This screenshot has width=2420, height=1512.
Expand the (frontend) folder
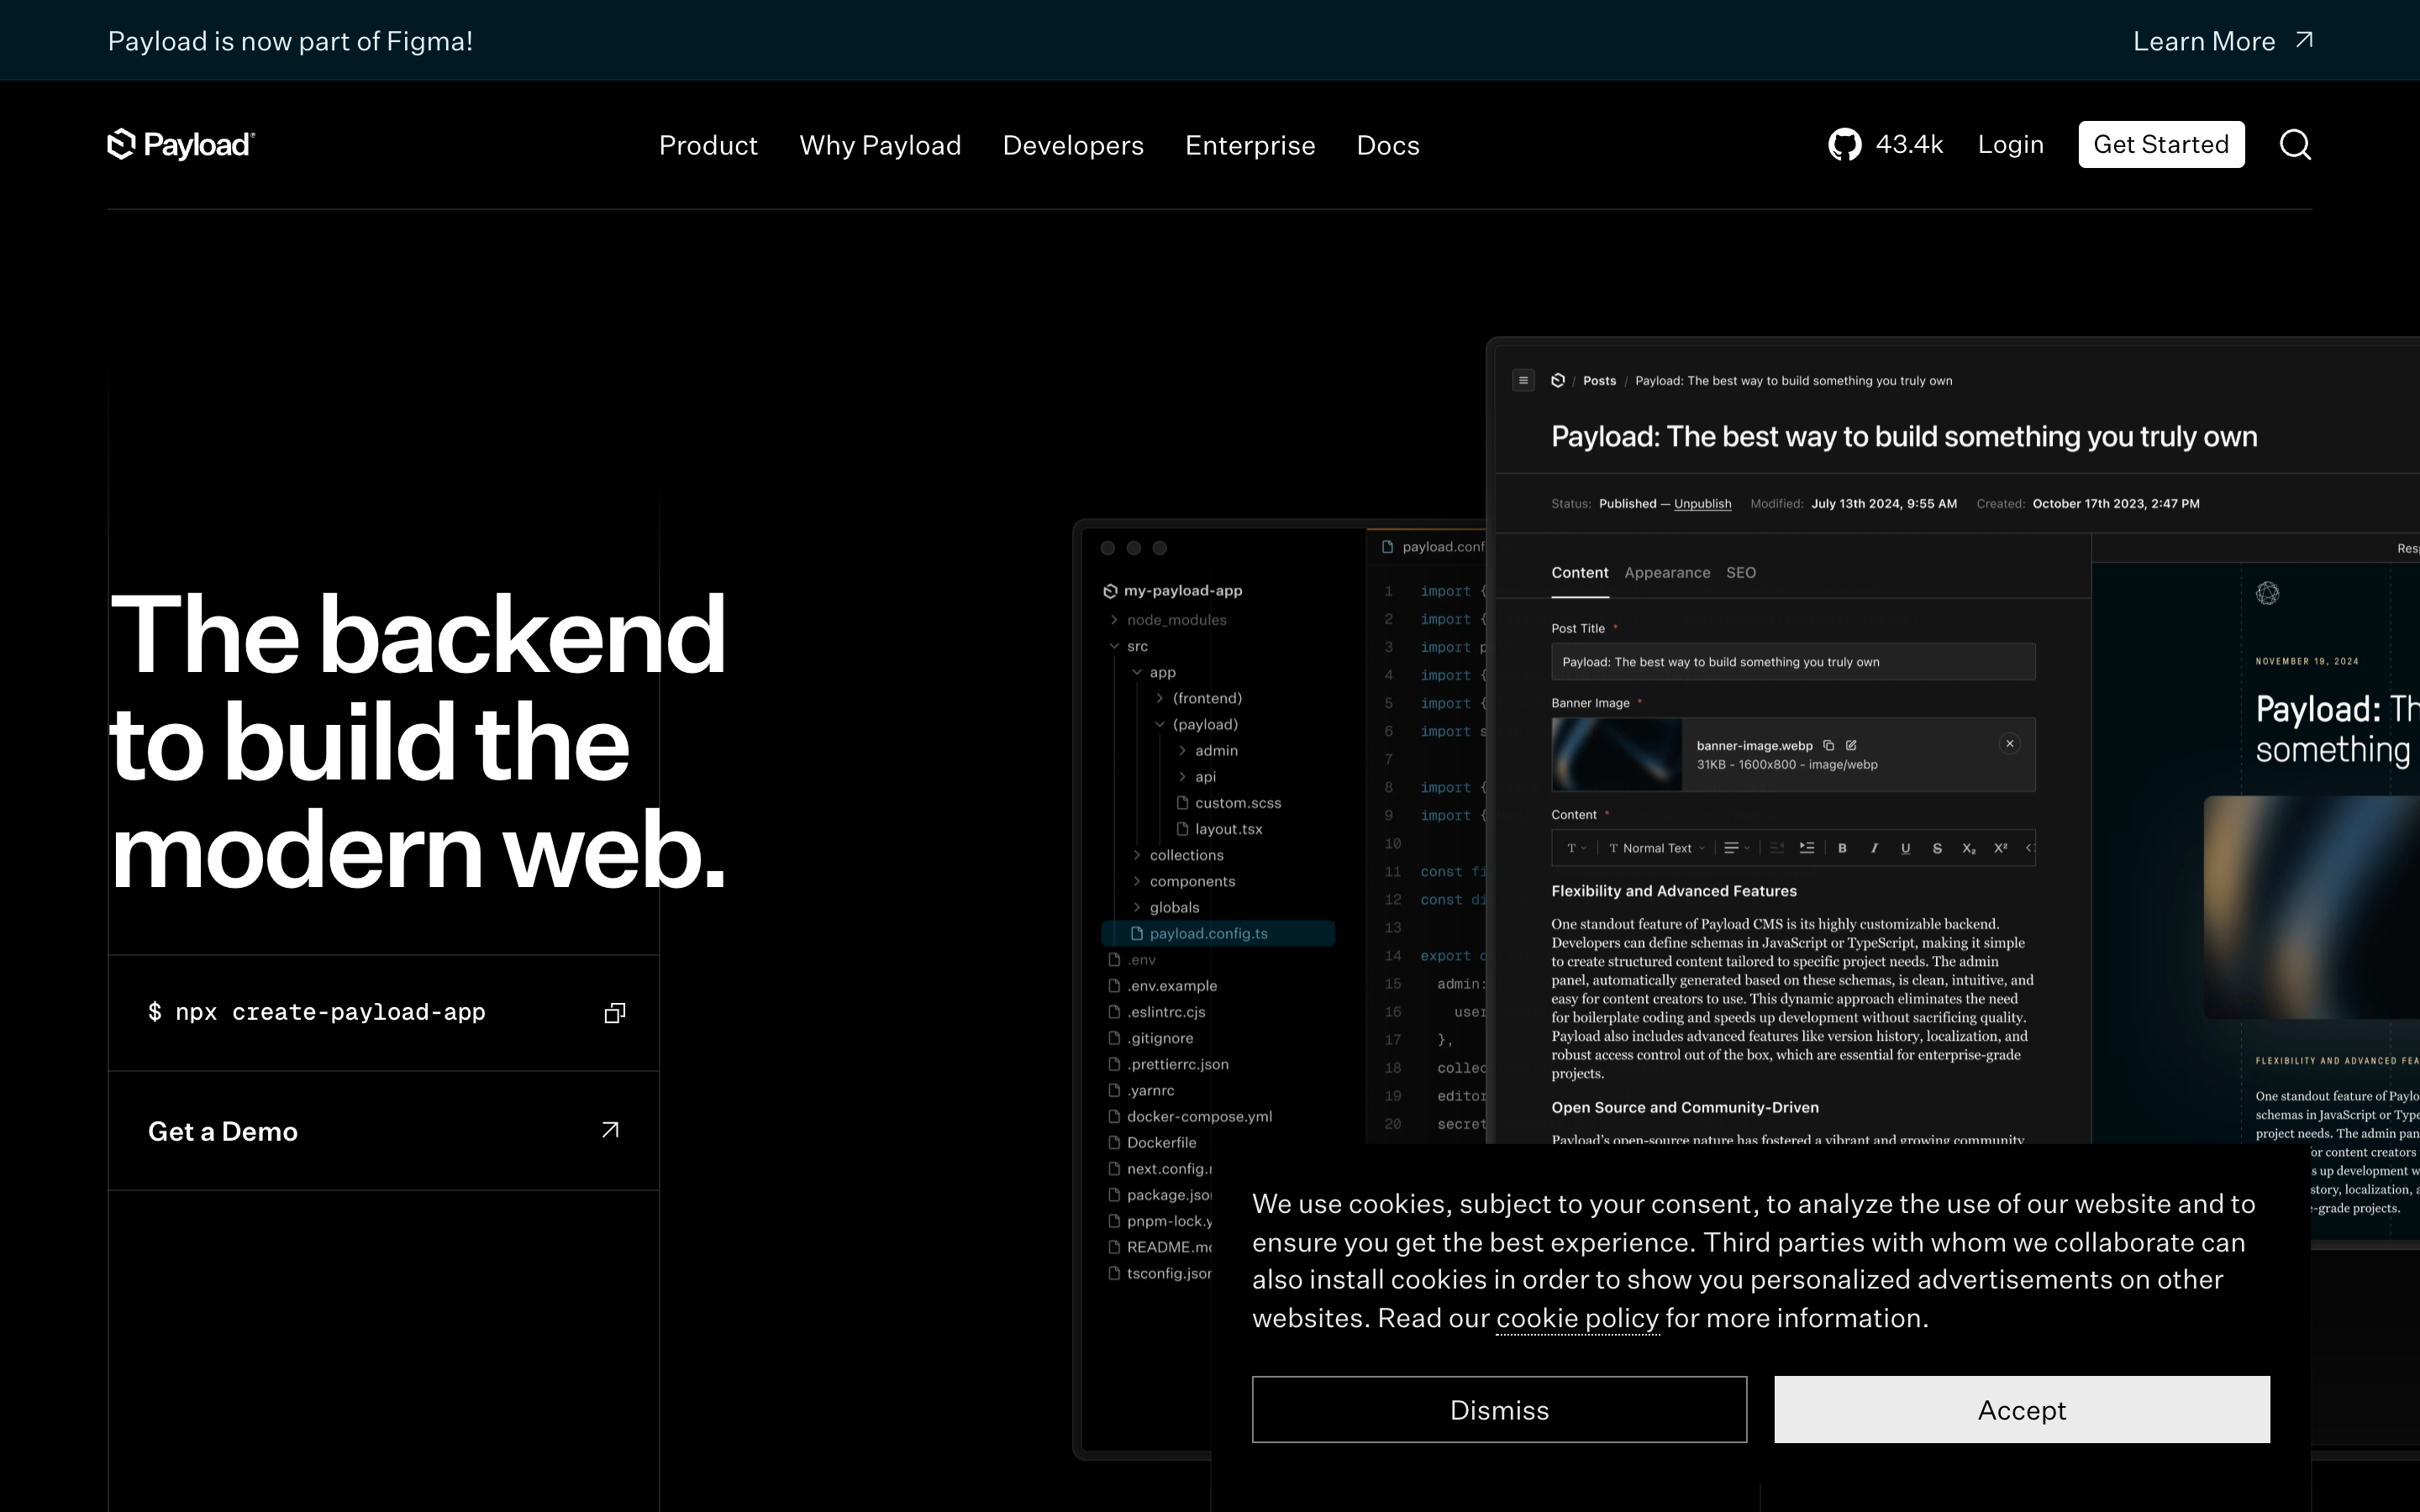point(1160,698)
